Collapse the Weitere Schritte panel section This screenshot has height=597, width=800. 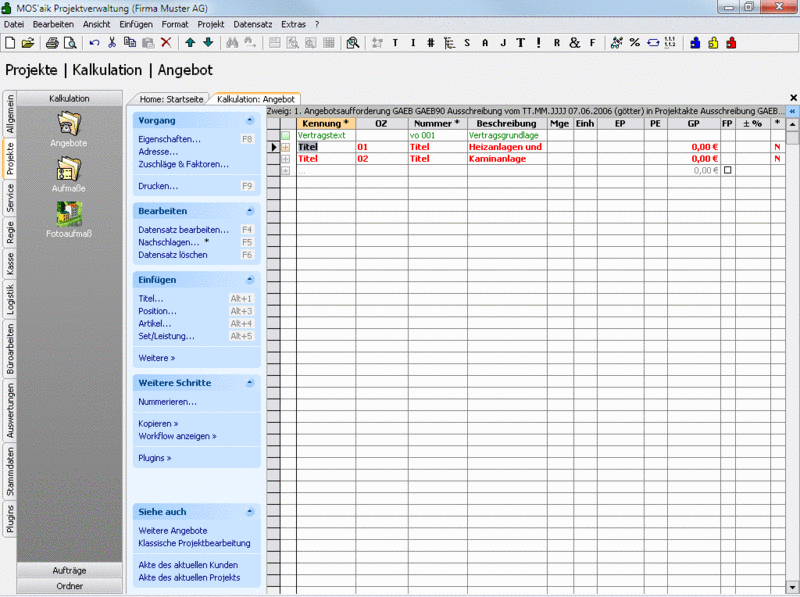250,383
